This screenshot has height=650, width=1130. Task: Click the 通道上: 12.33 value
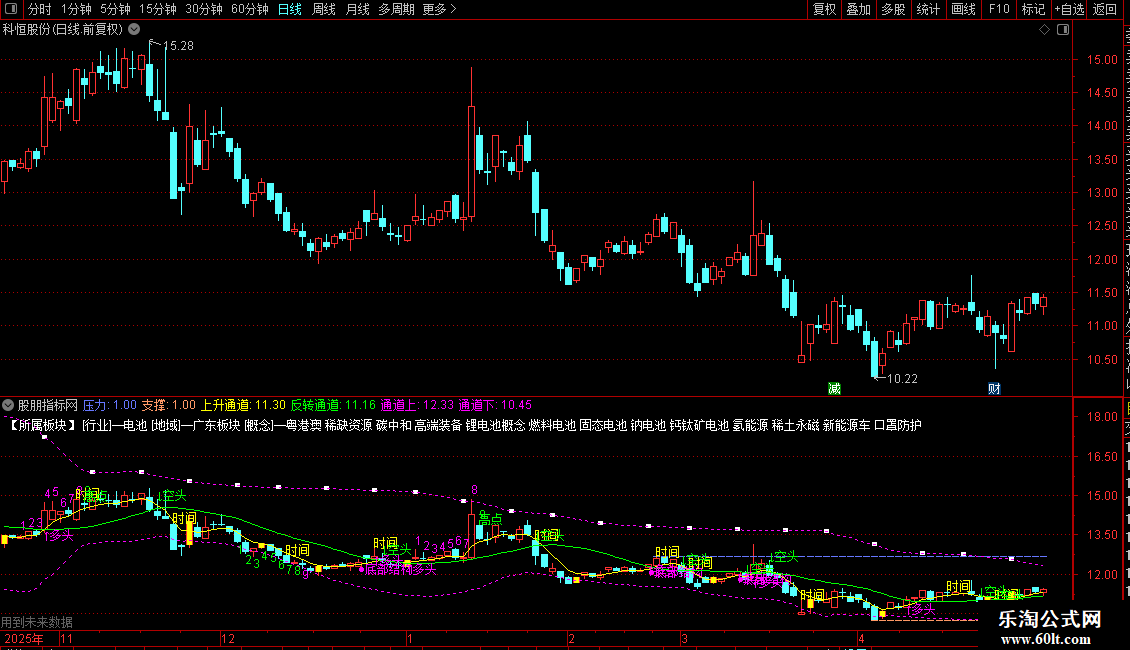pyautogui.click(x=417, y=405)
